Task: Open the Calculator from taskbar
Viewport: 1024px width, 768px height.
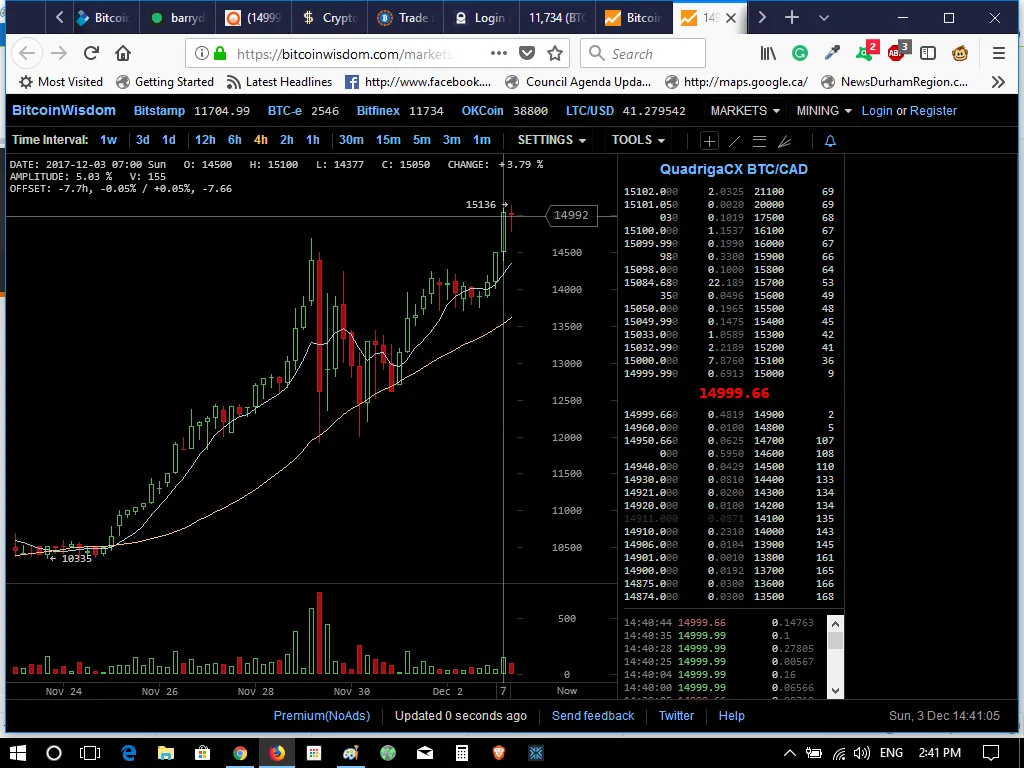Action: click(x=462, y=752)
